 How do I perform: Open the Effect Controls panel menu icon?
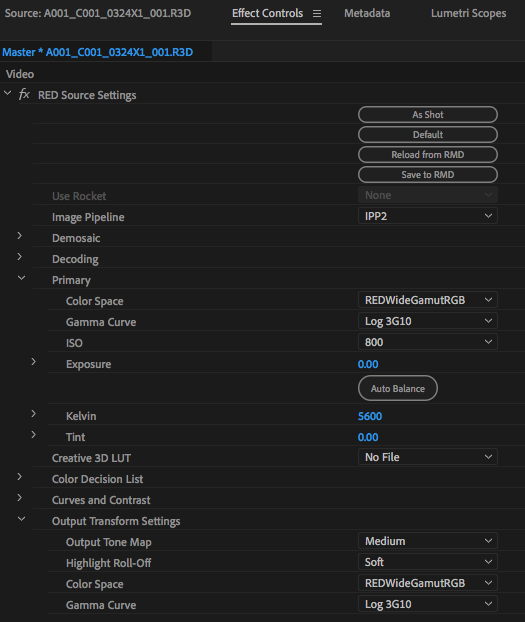click(317, 14)
